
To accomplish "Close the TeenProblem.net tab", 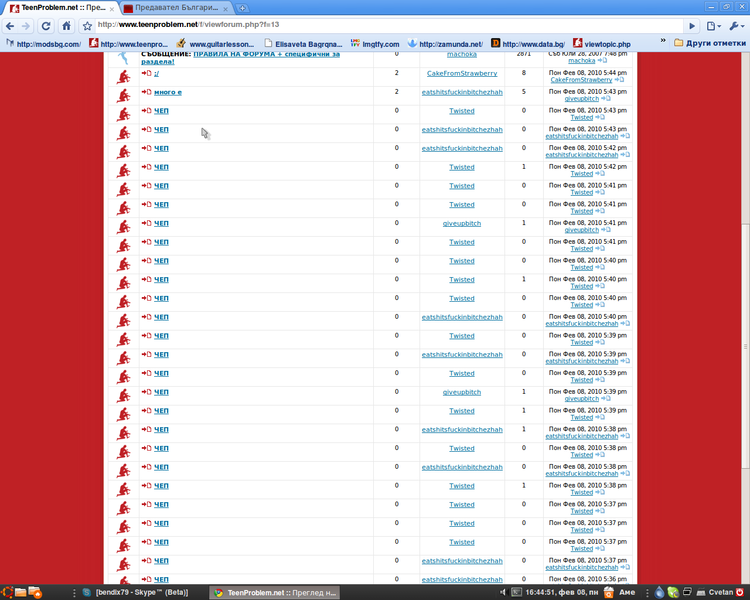I will point(111,9).
